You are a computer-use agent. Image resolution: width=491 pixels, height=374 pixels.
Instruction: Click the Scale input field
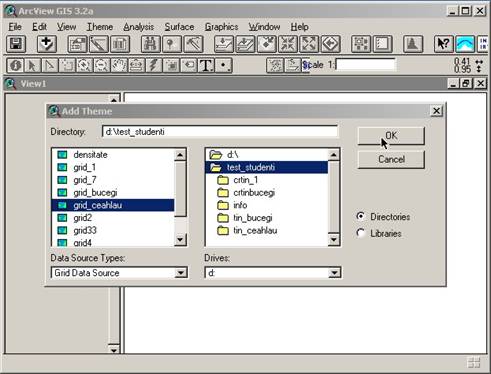(x=366, y=64)
